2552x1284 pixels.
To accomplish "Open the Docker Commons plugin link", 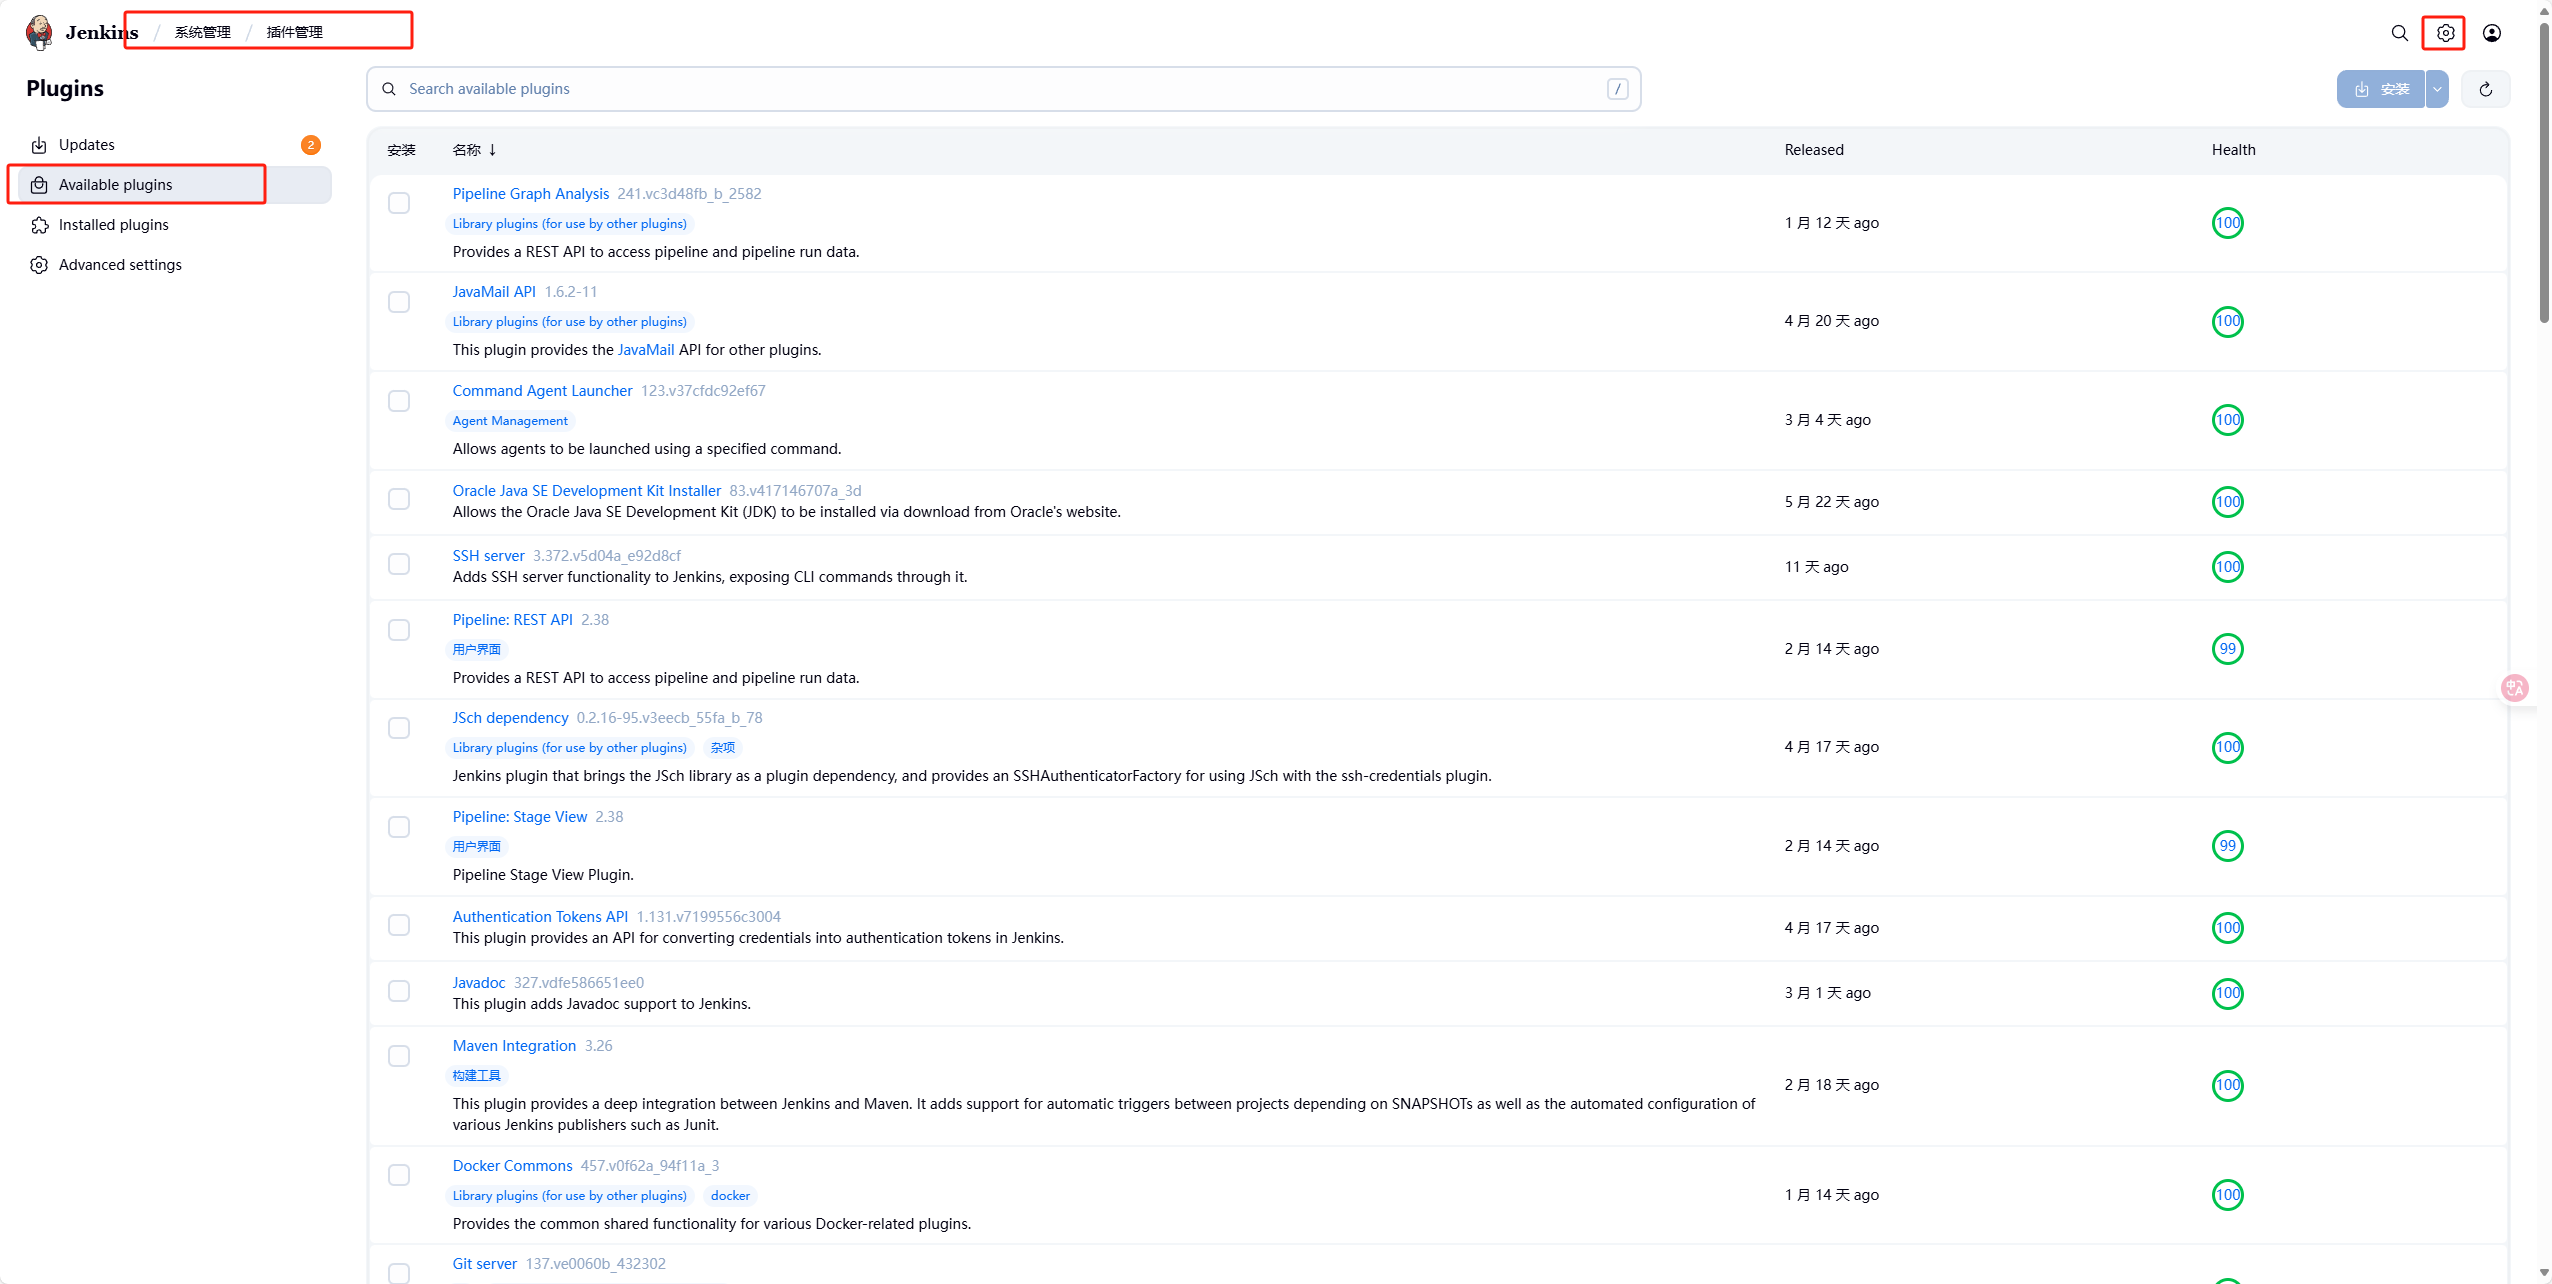I will [512, 1166].
